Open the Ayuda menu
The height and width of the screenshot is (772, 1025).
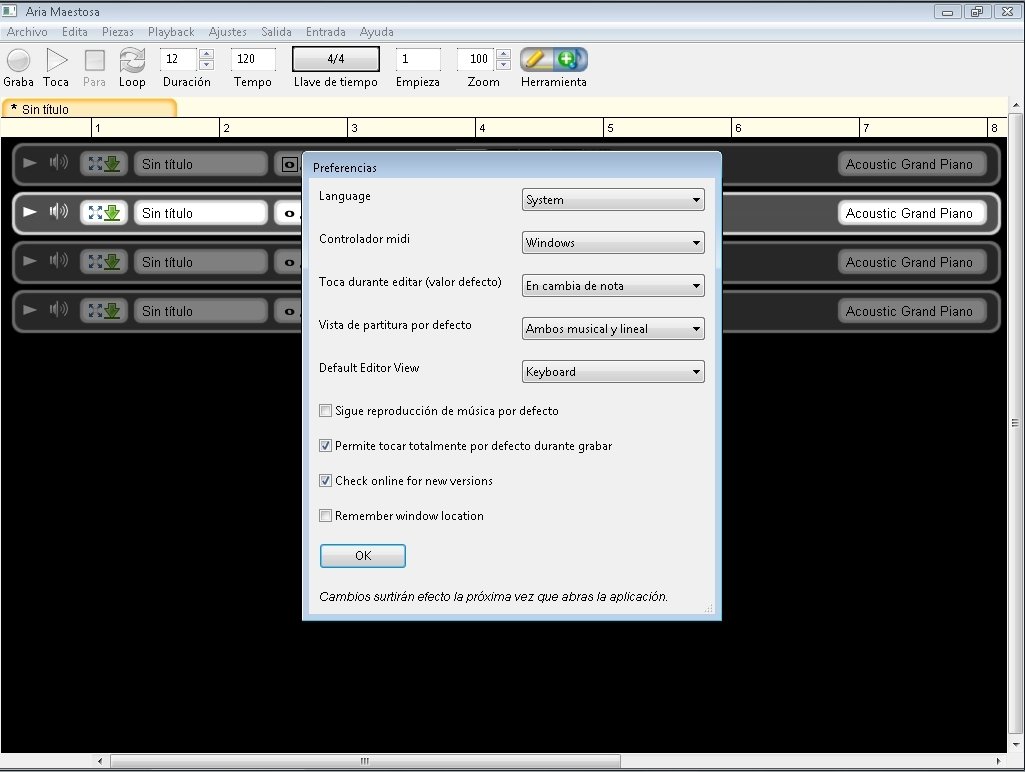pyautogui.click(x=377, y=32)
